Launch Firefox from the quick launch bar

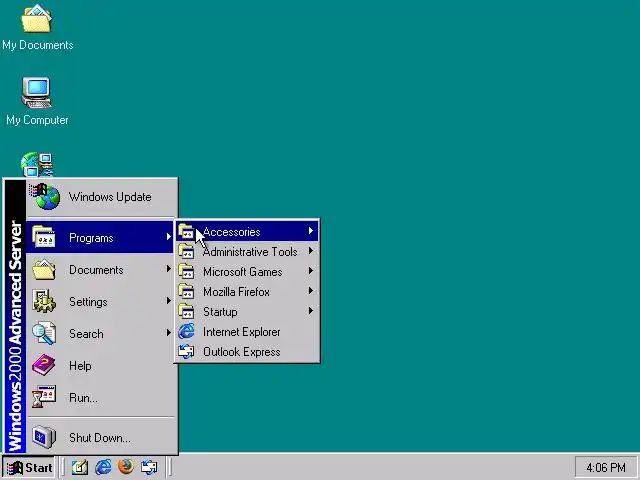(x=126, y=467)
